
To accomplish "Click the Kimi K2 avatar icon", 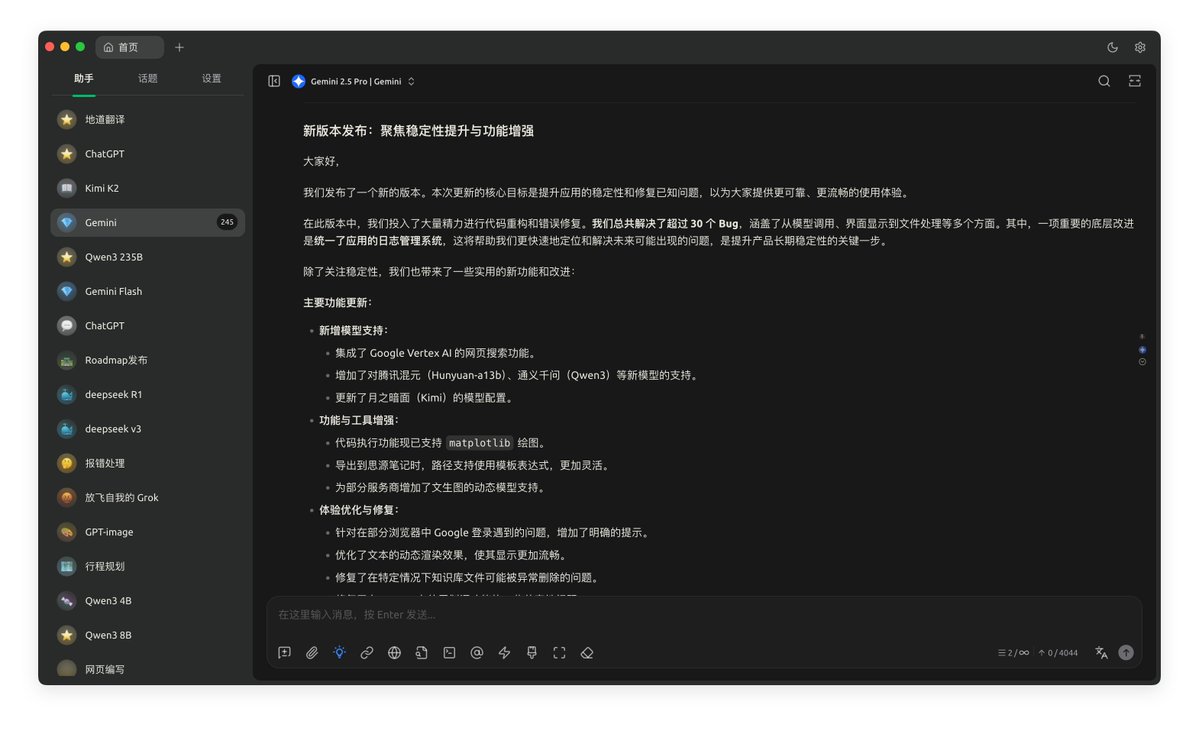I will point(67,188).
